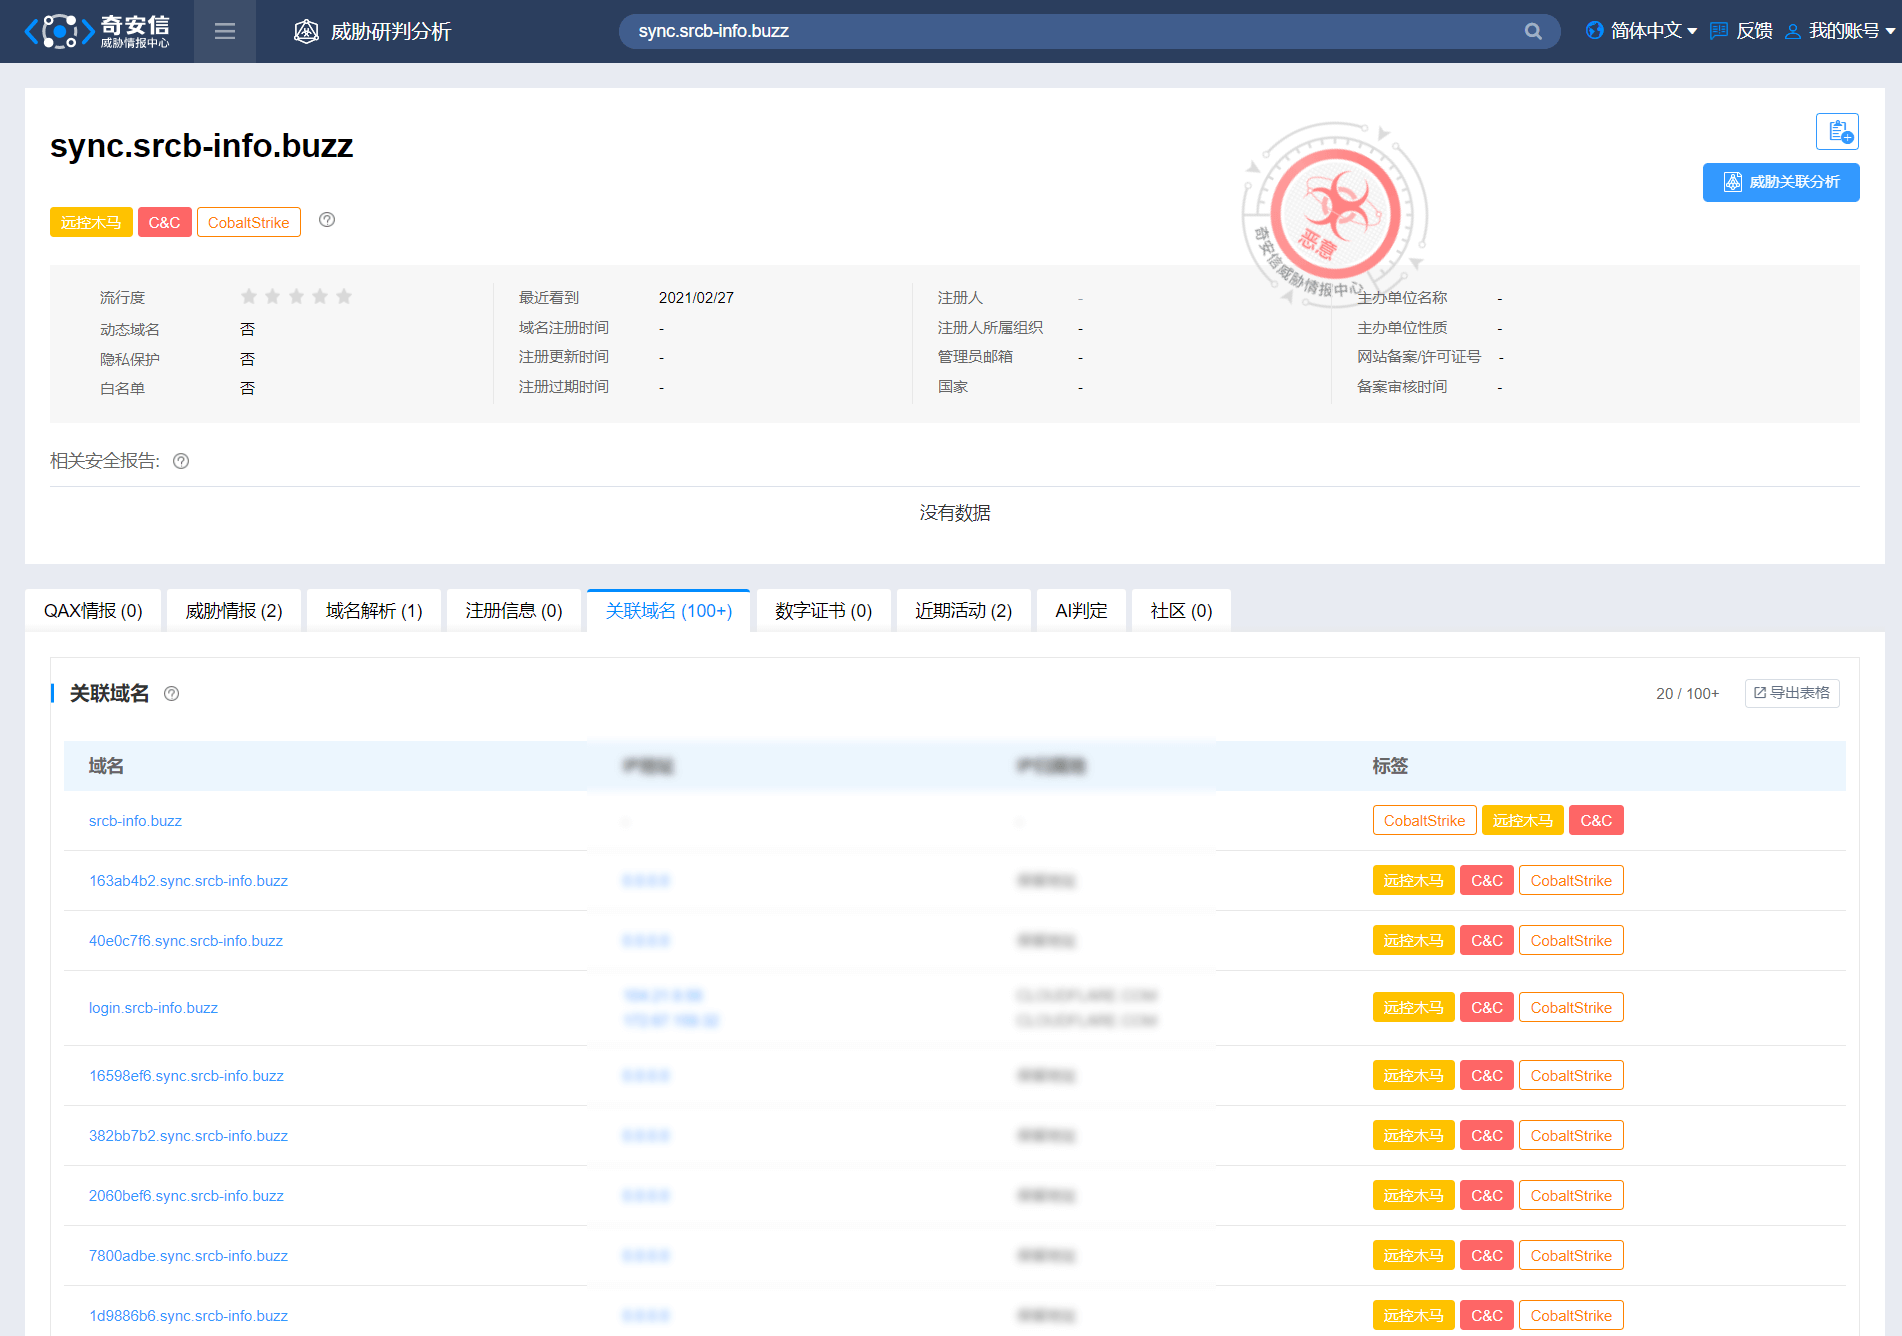Screen dimensions: 1902x1336
Task: Click the 远控木马 tag in the 7800adbe row
Action: pos(1414,1255)
